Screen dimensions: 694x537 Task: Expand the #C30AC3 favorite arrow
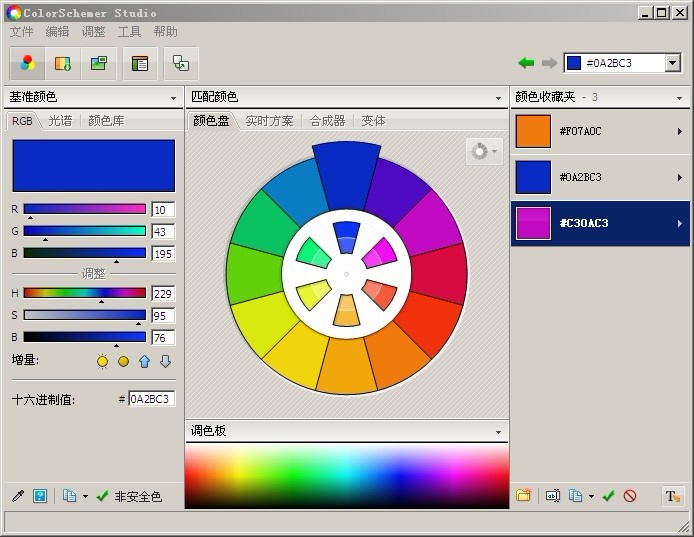pos(679,224)
